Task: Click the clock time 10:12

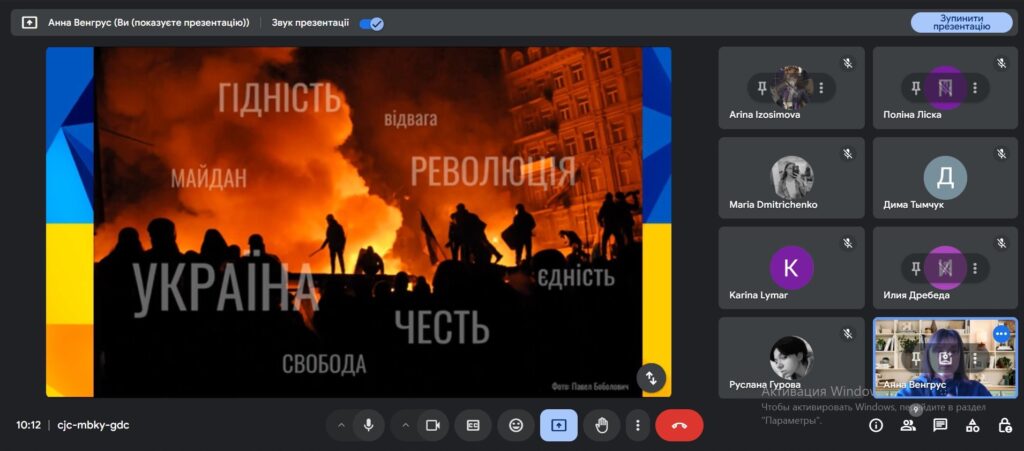Action: click(28, 426)
